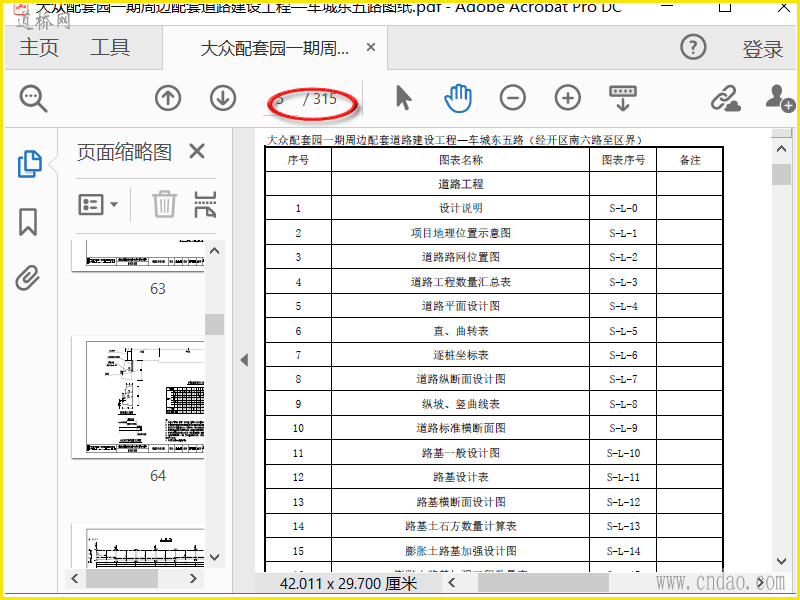Zoom out with the minus button
This screenshot has height=600, width=800.
coord(513,98)
